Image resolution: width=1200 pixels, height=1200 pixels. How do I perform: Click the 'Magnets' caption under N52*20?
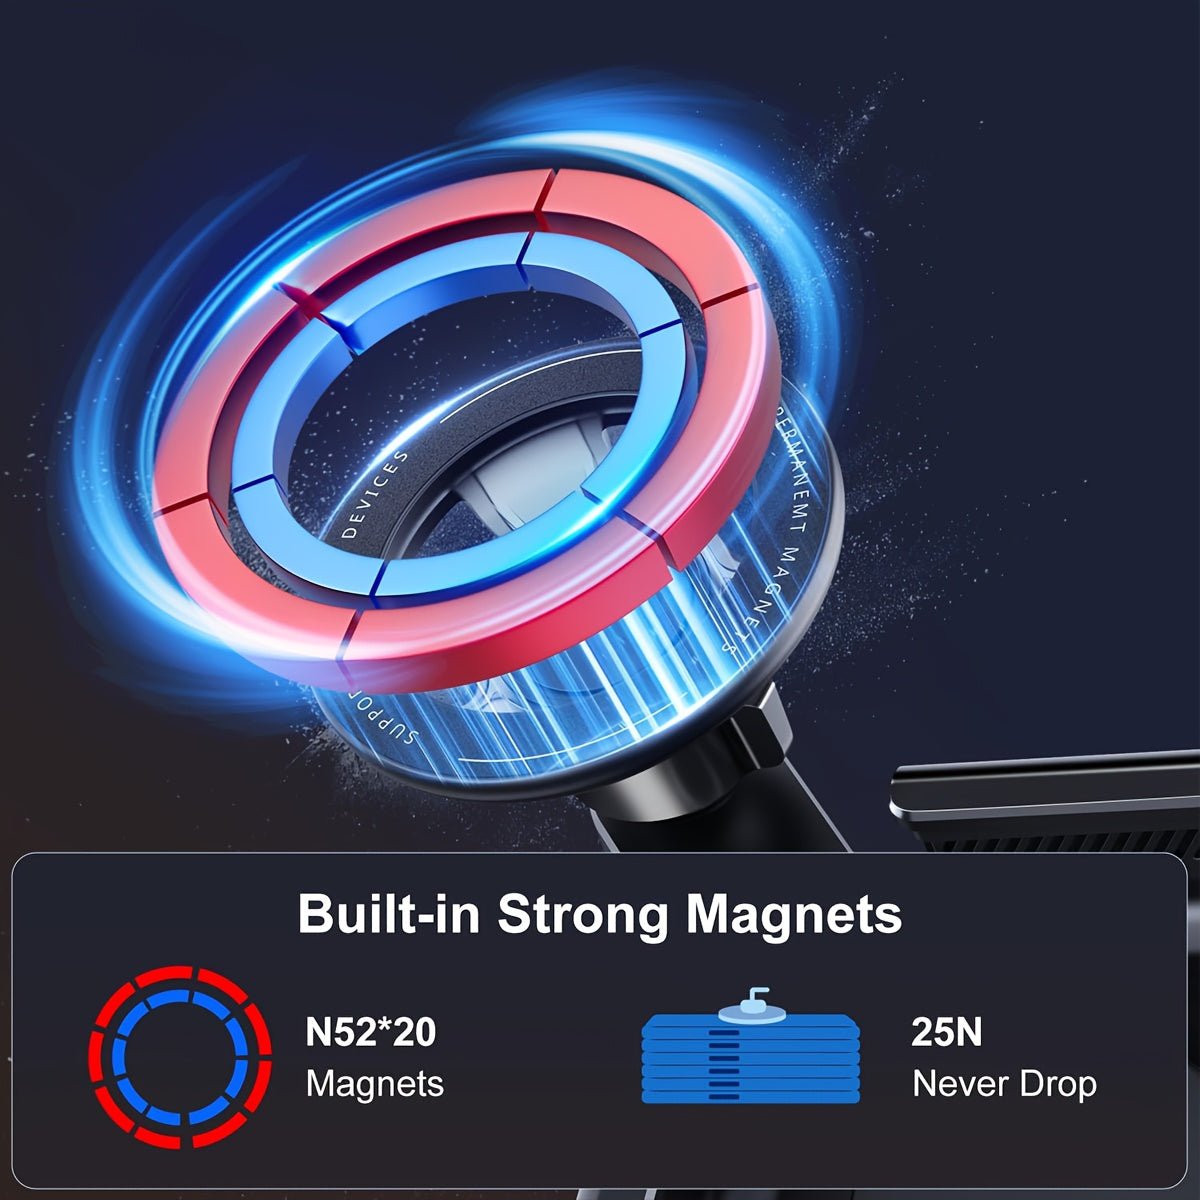[x=375, y=1084]
